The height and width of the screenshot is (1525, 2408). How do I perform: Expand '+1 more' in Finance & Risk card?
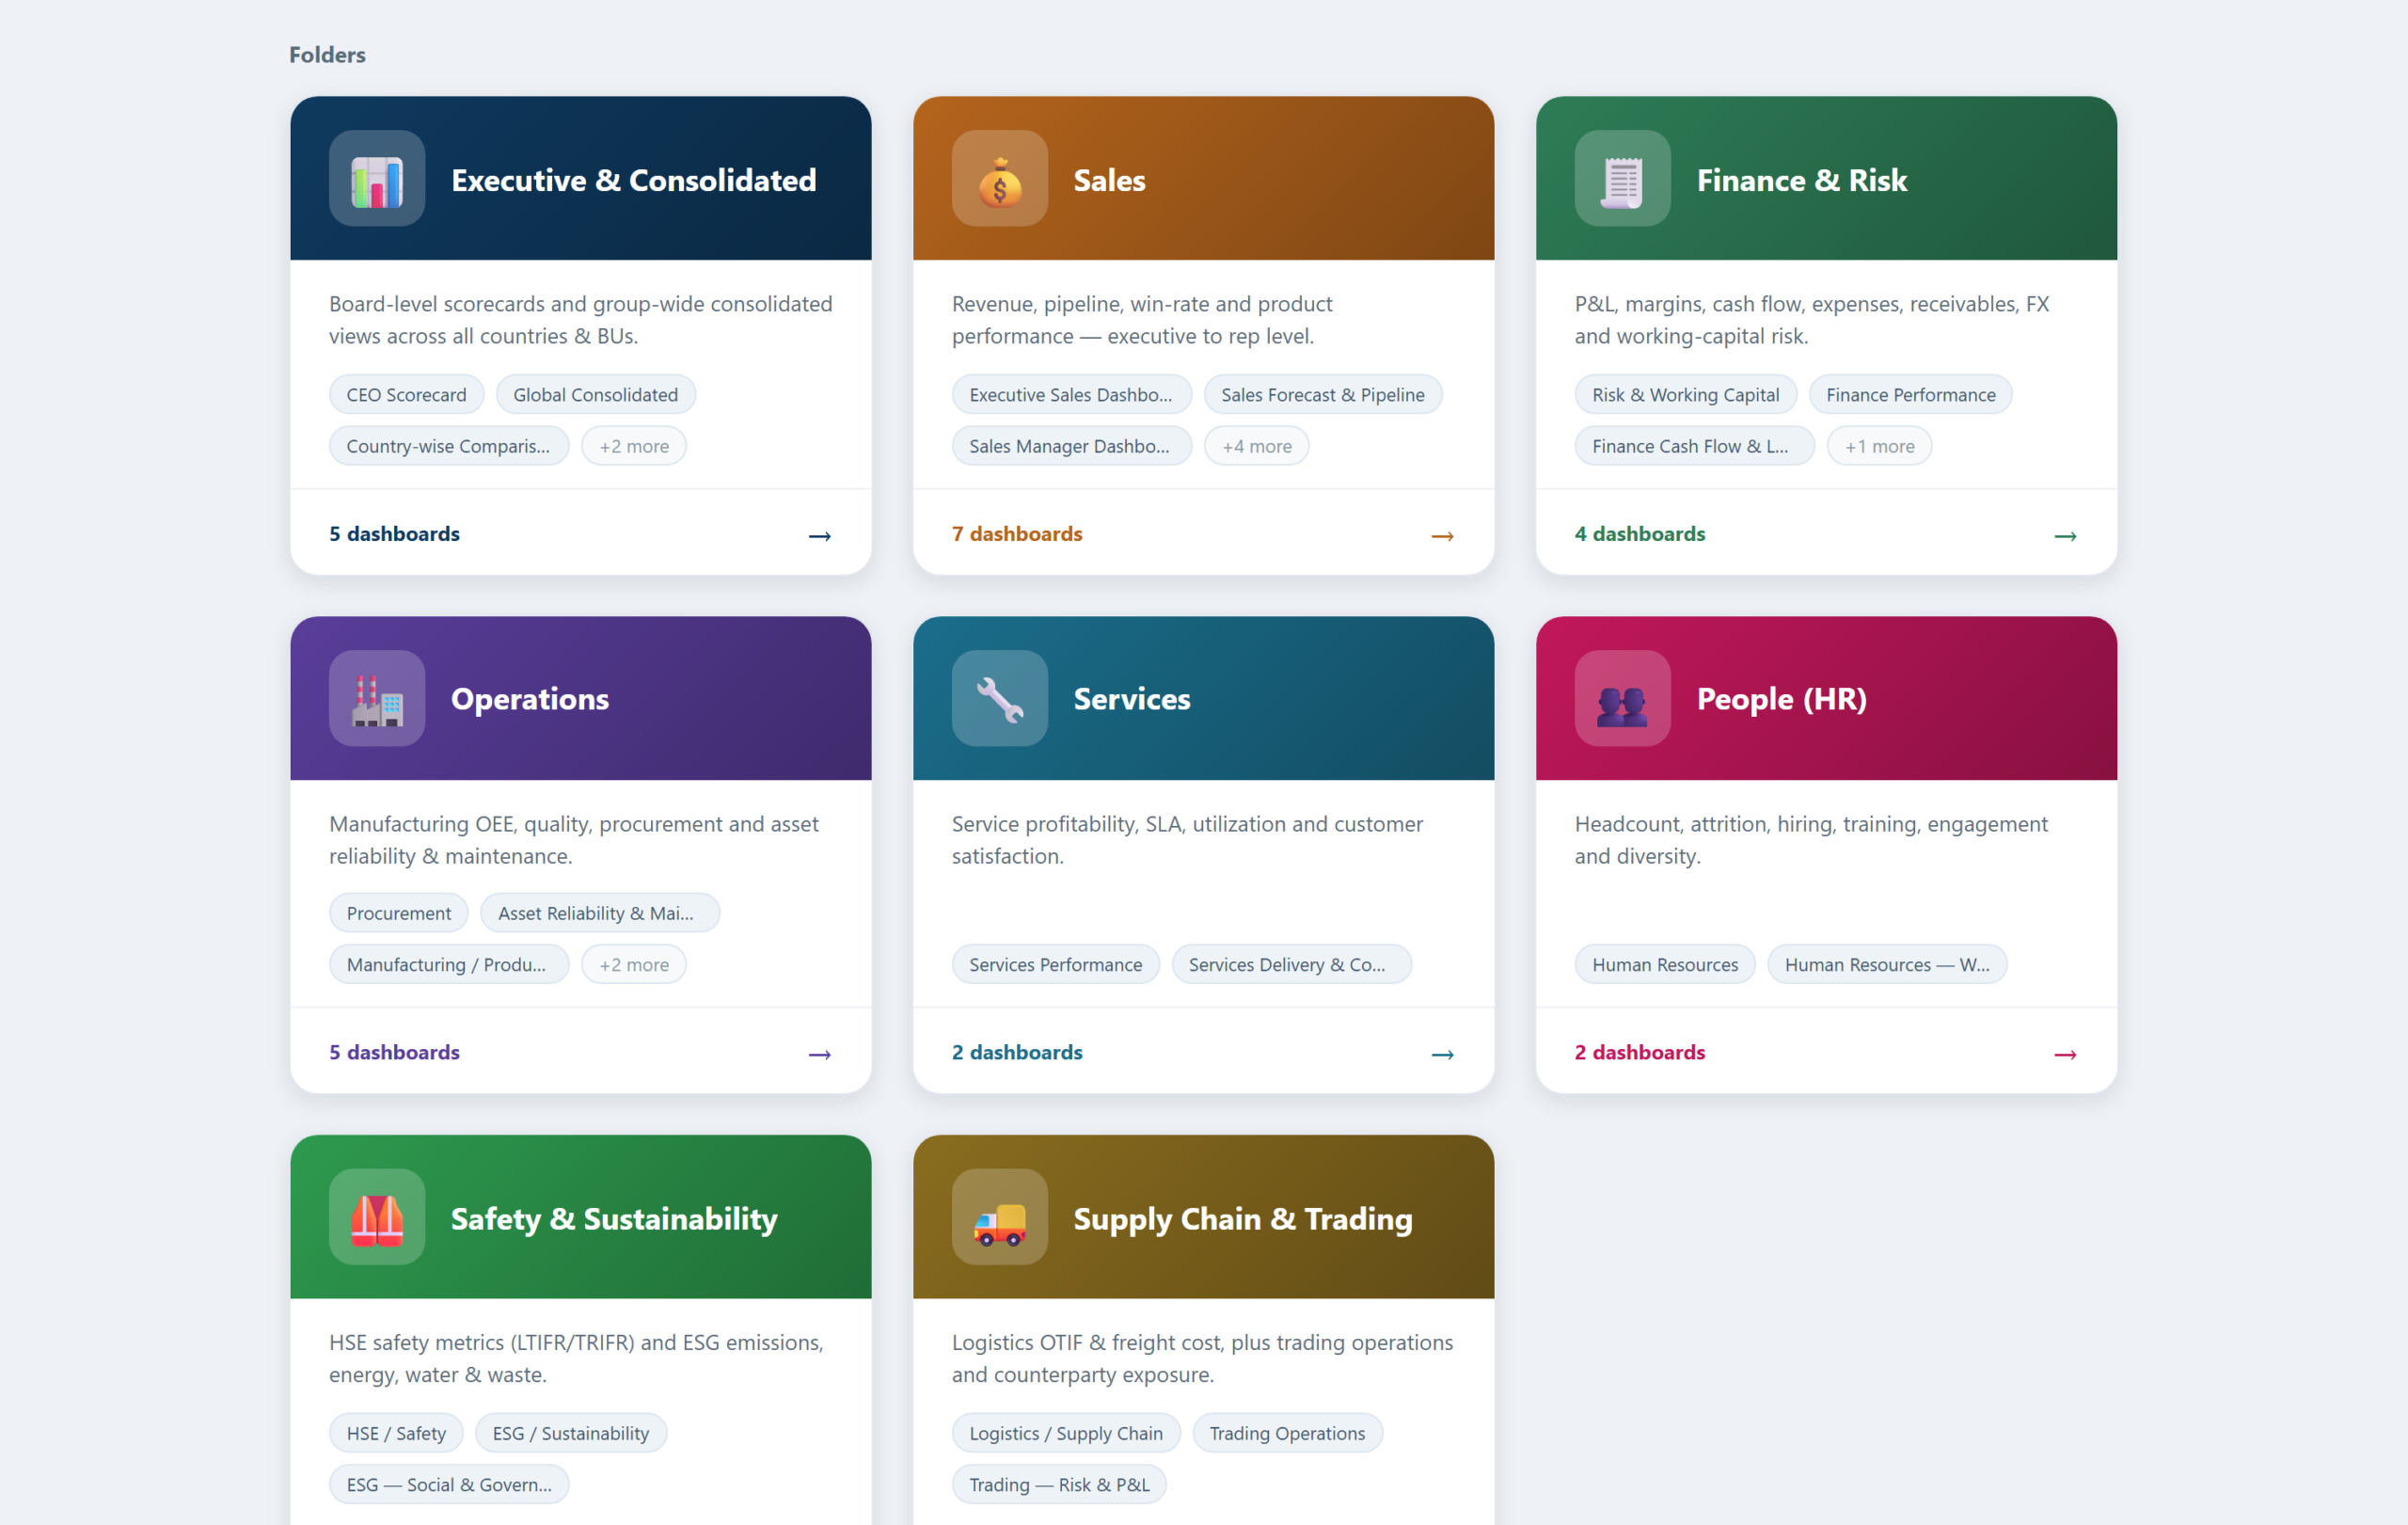coord(1880,446)
